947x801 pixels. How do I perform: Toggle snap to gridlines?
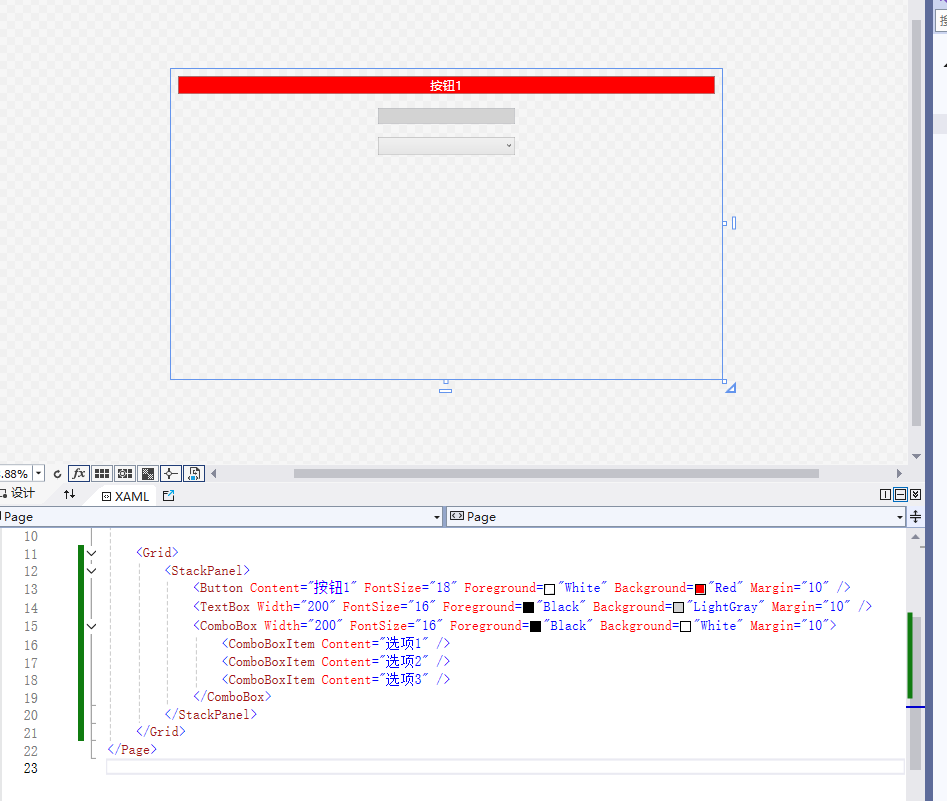(x=125, y=474)
